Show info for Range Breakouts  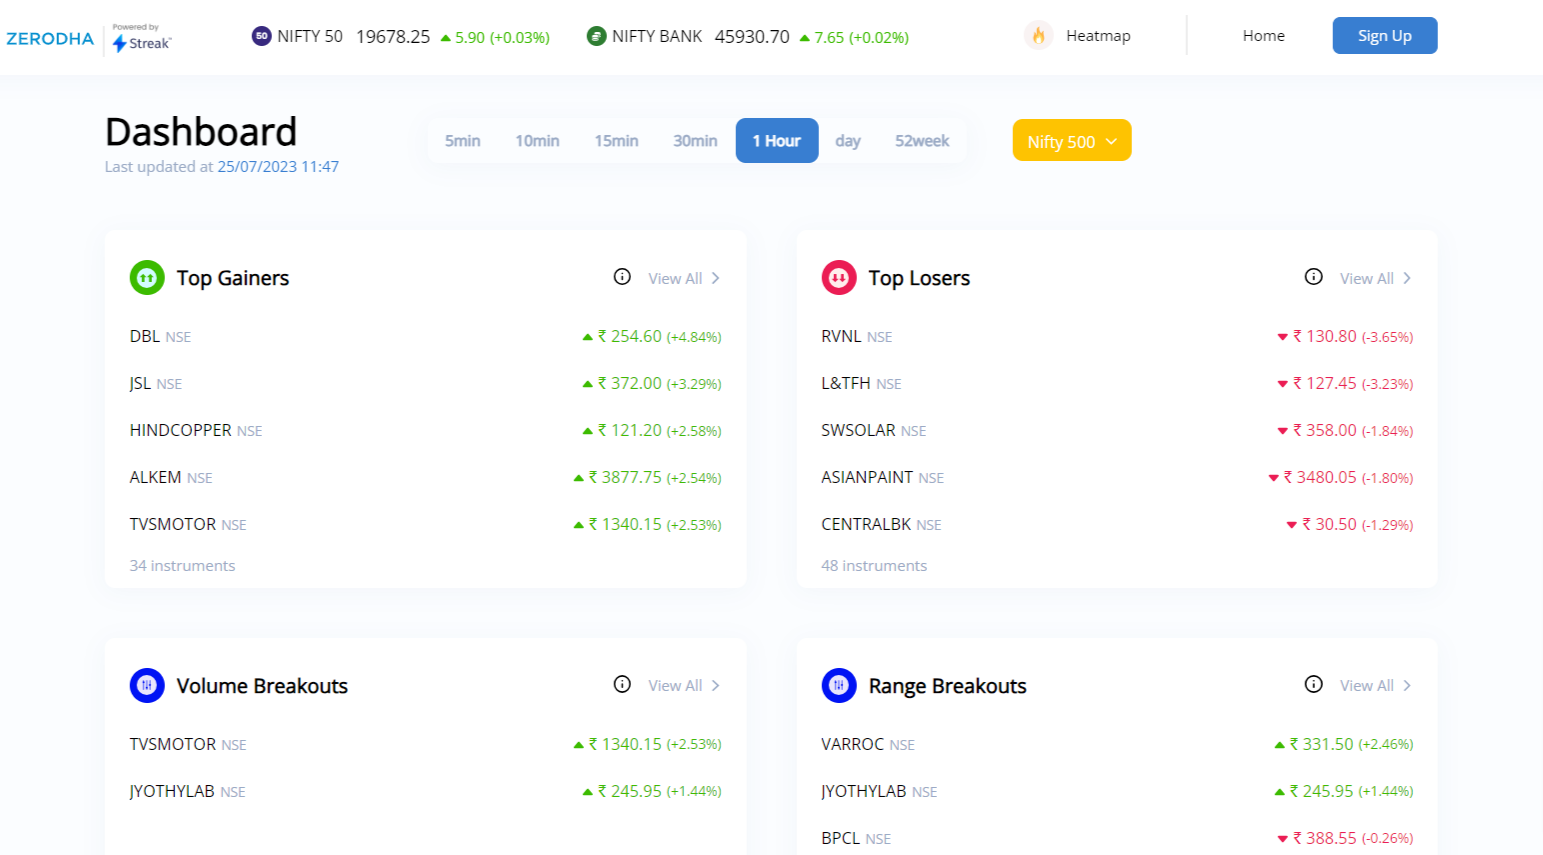pos(1314,684)
